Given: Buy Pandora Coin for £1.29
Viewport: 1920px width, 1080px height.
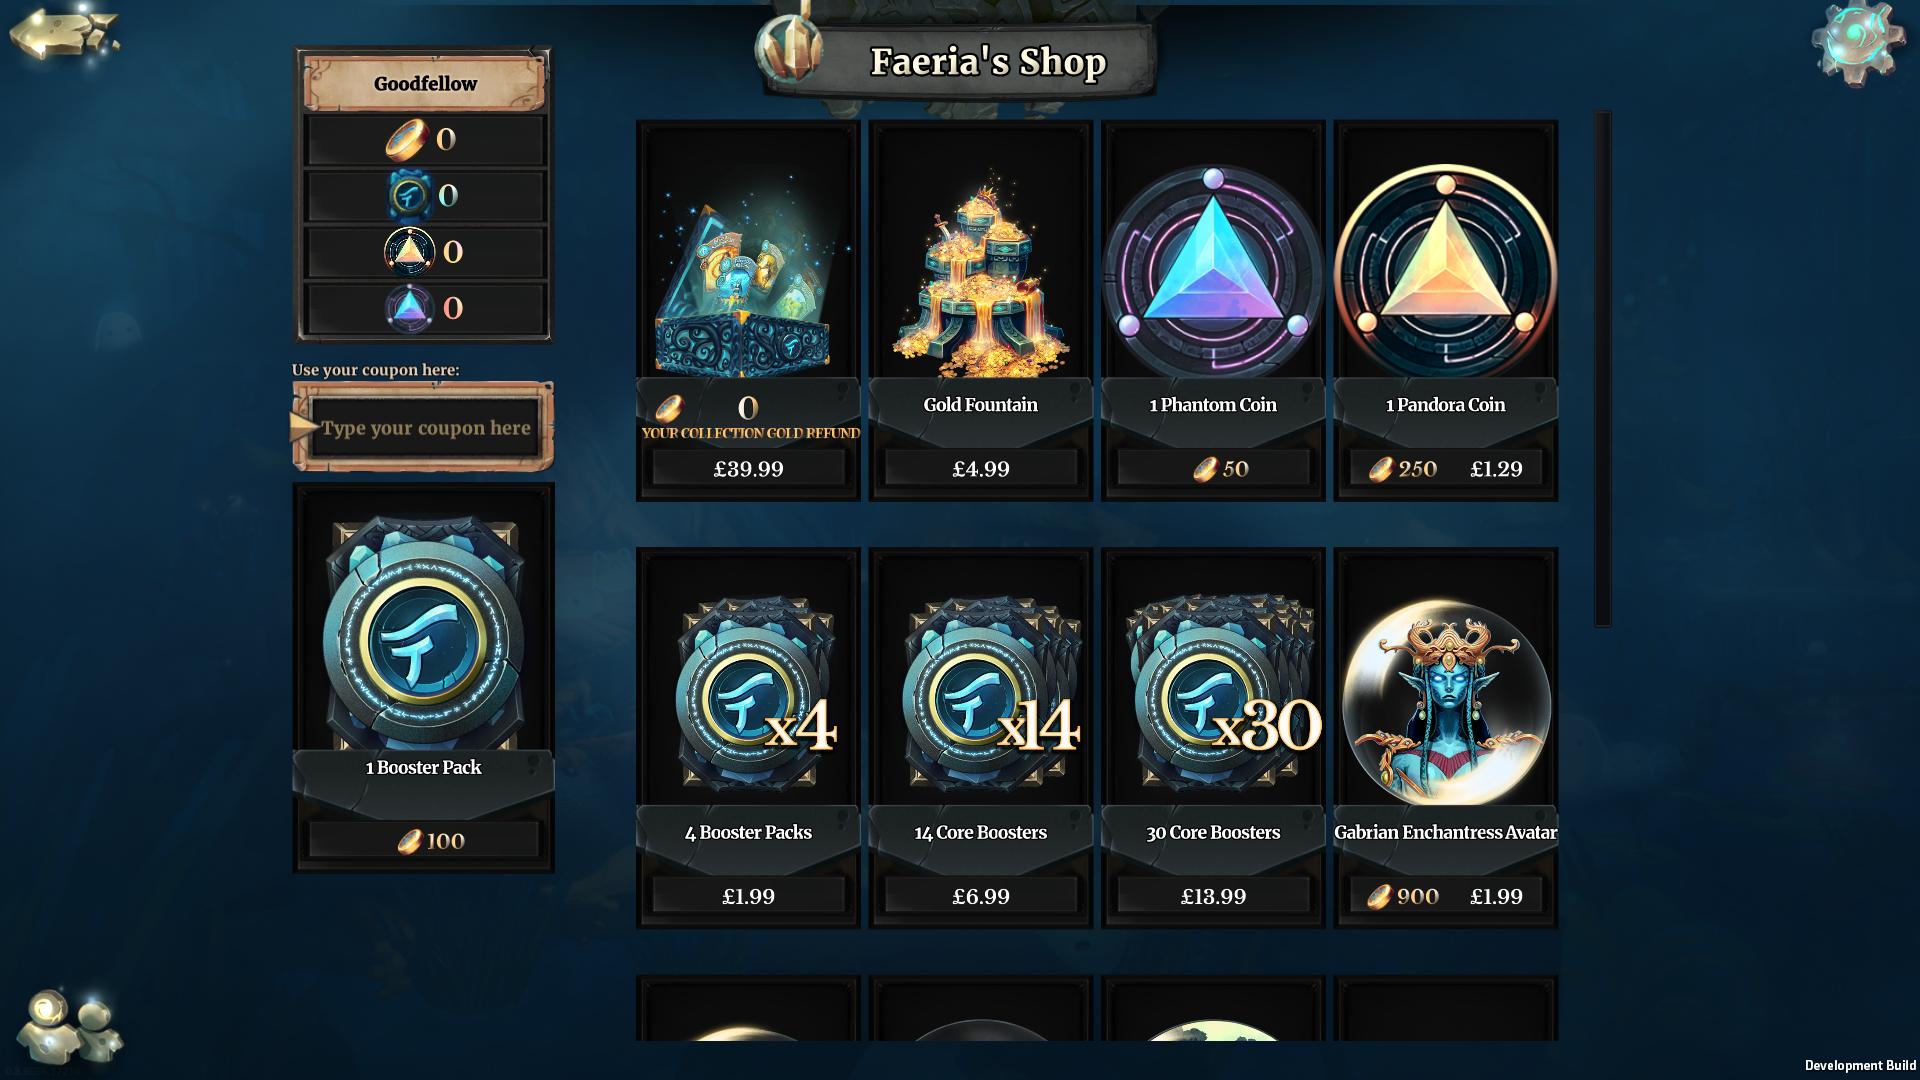Looking at the screenshot, I should click(1496, 469).
